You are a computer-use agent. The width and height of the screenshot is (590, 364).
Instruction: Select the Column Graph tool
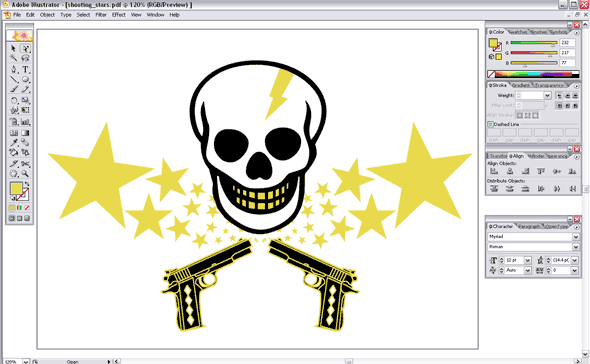(25, 122)
